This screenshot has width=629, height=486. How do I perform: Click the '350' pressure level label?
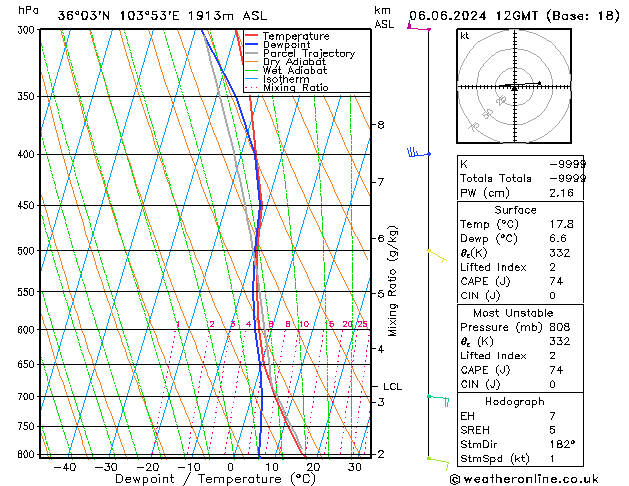pos(28,97)
